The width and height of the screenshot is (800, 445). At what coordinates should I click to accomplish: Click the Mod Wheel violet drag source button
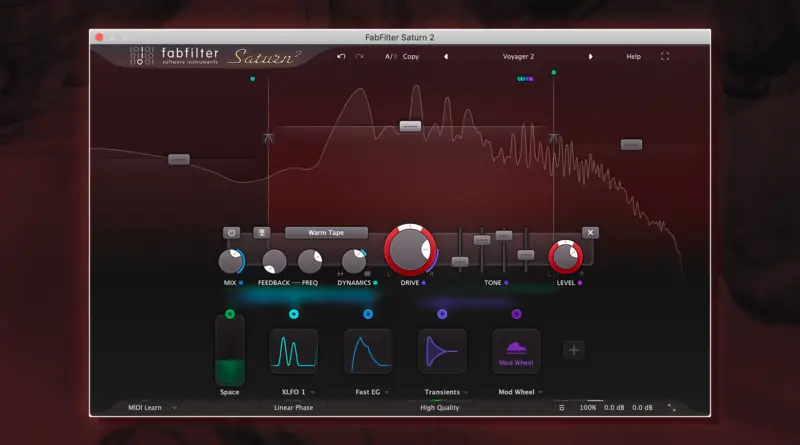point(516,314)
